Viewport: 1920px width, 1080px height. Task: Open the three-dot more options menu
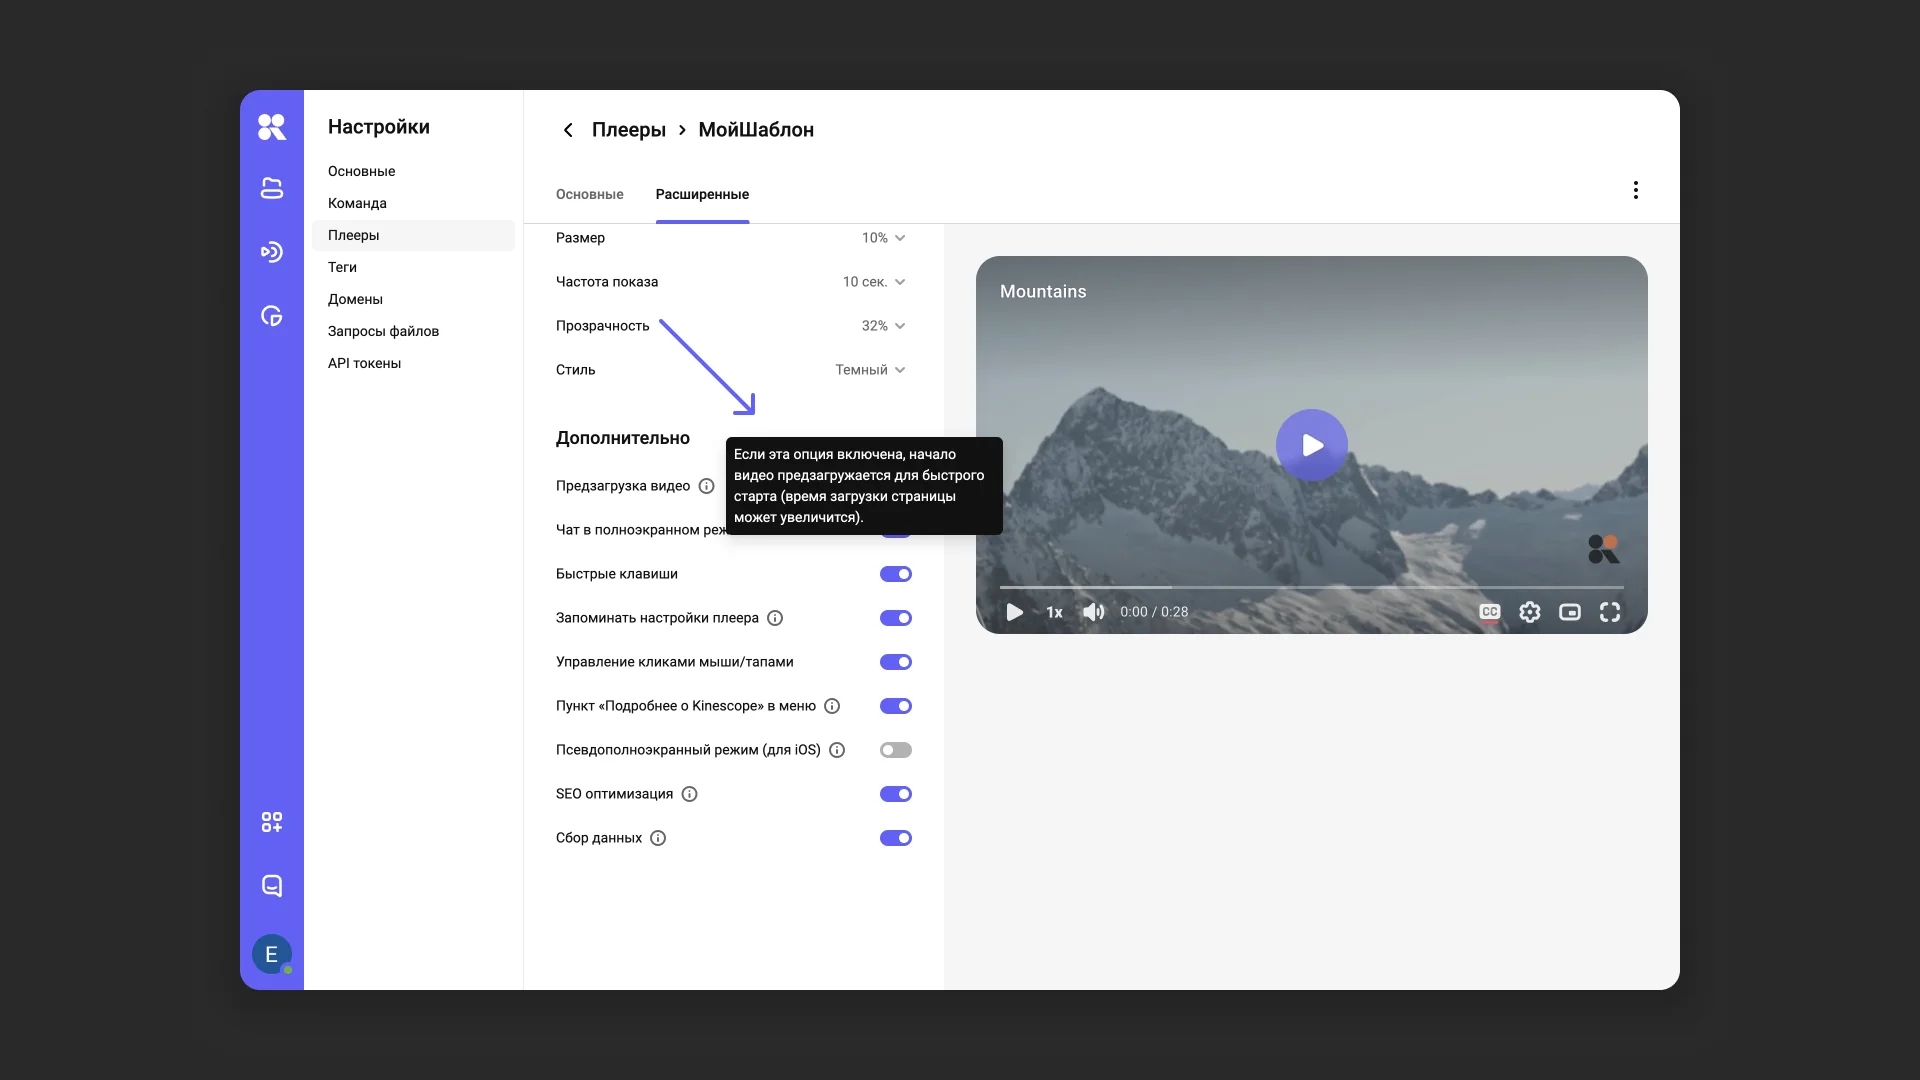click(x=1635, y=190)
